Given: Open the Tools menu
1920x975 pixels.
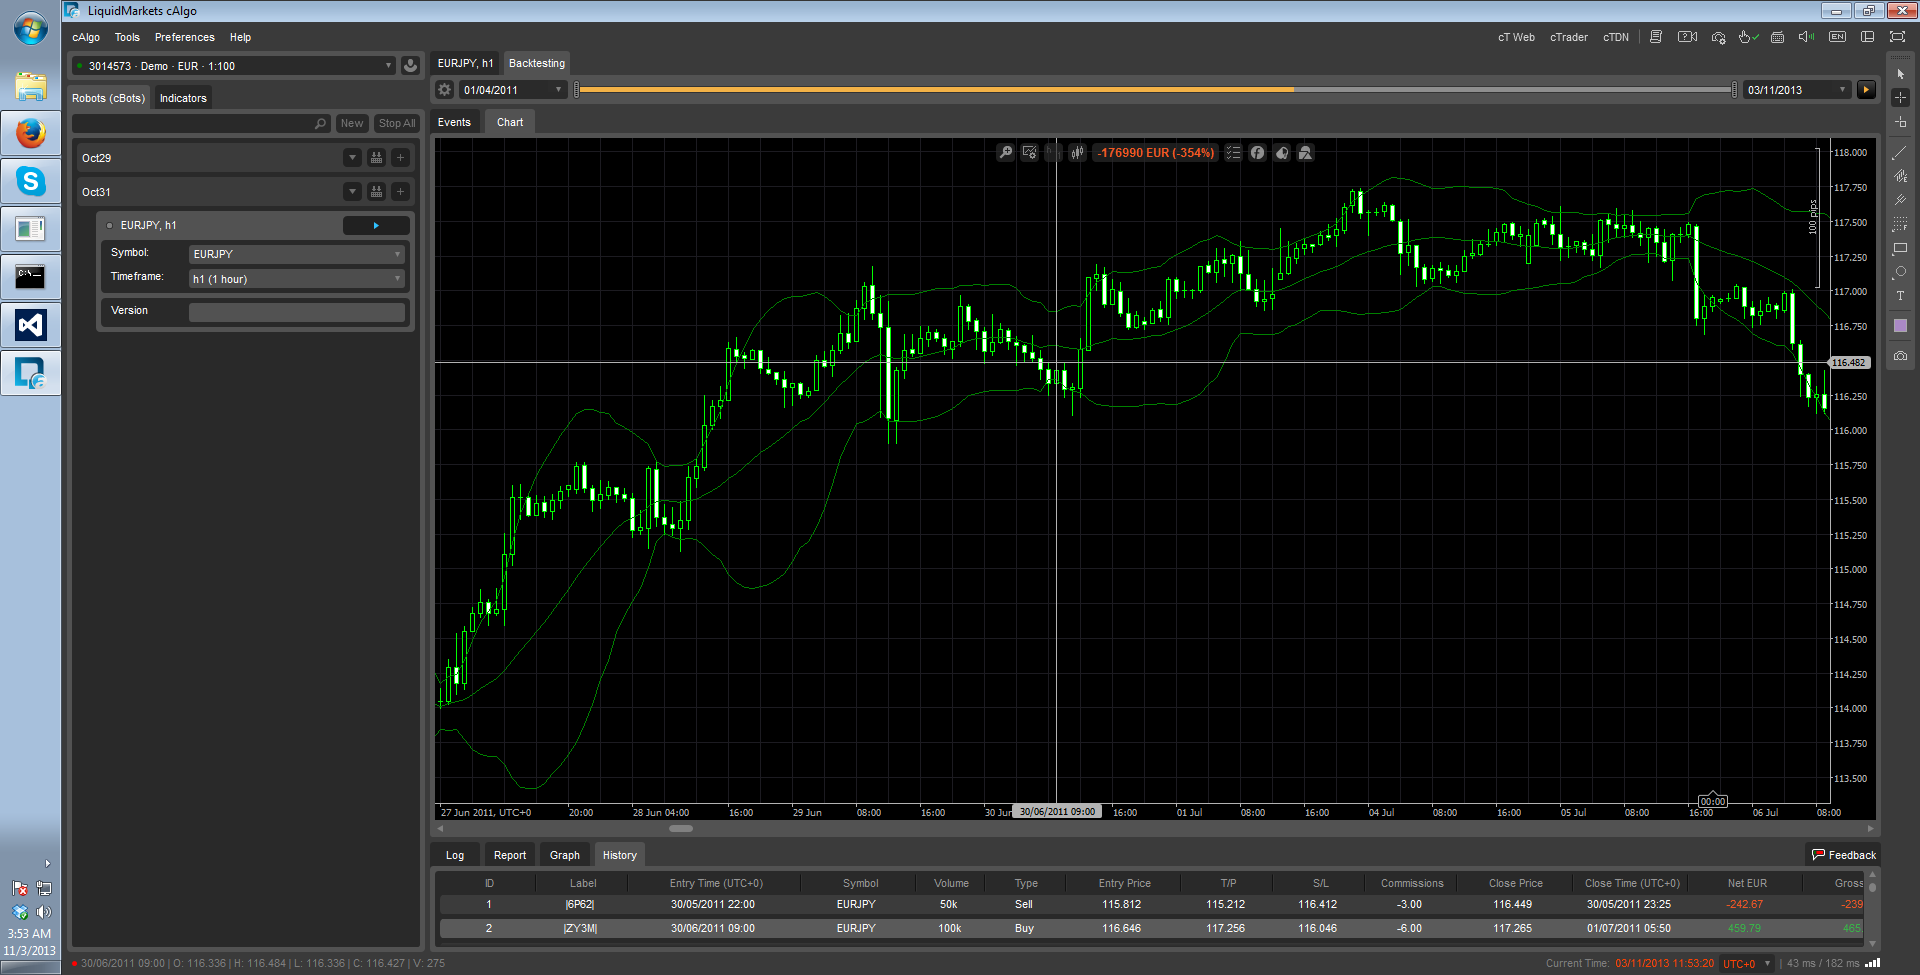Looking at the screenshot, I should tap(127, 37).
